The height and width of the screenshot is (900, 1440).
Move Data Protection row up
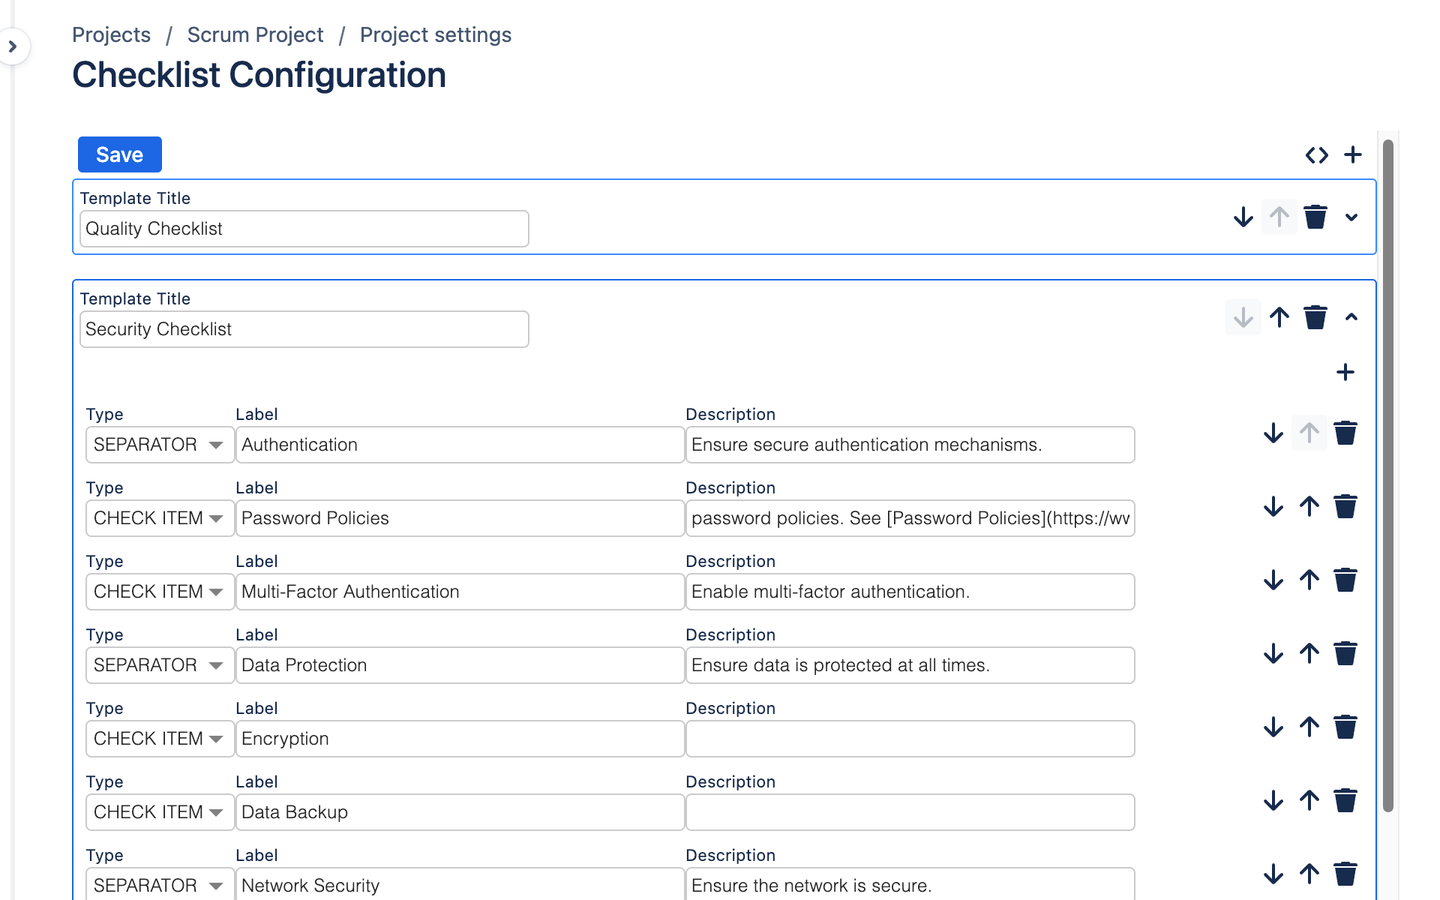(x=1309, y=654)
